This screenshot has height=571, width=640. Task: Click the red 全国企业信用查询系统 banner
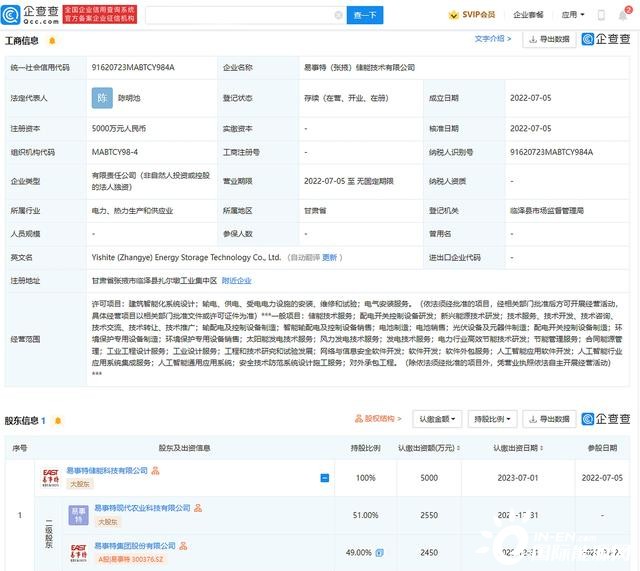[x=100, y=15]
